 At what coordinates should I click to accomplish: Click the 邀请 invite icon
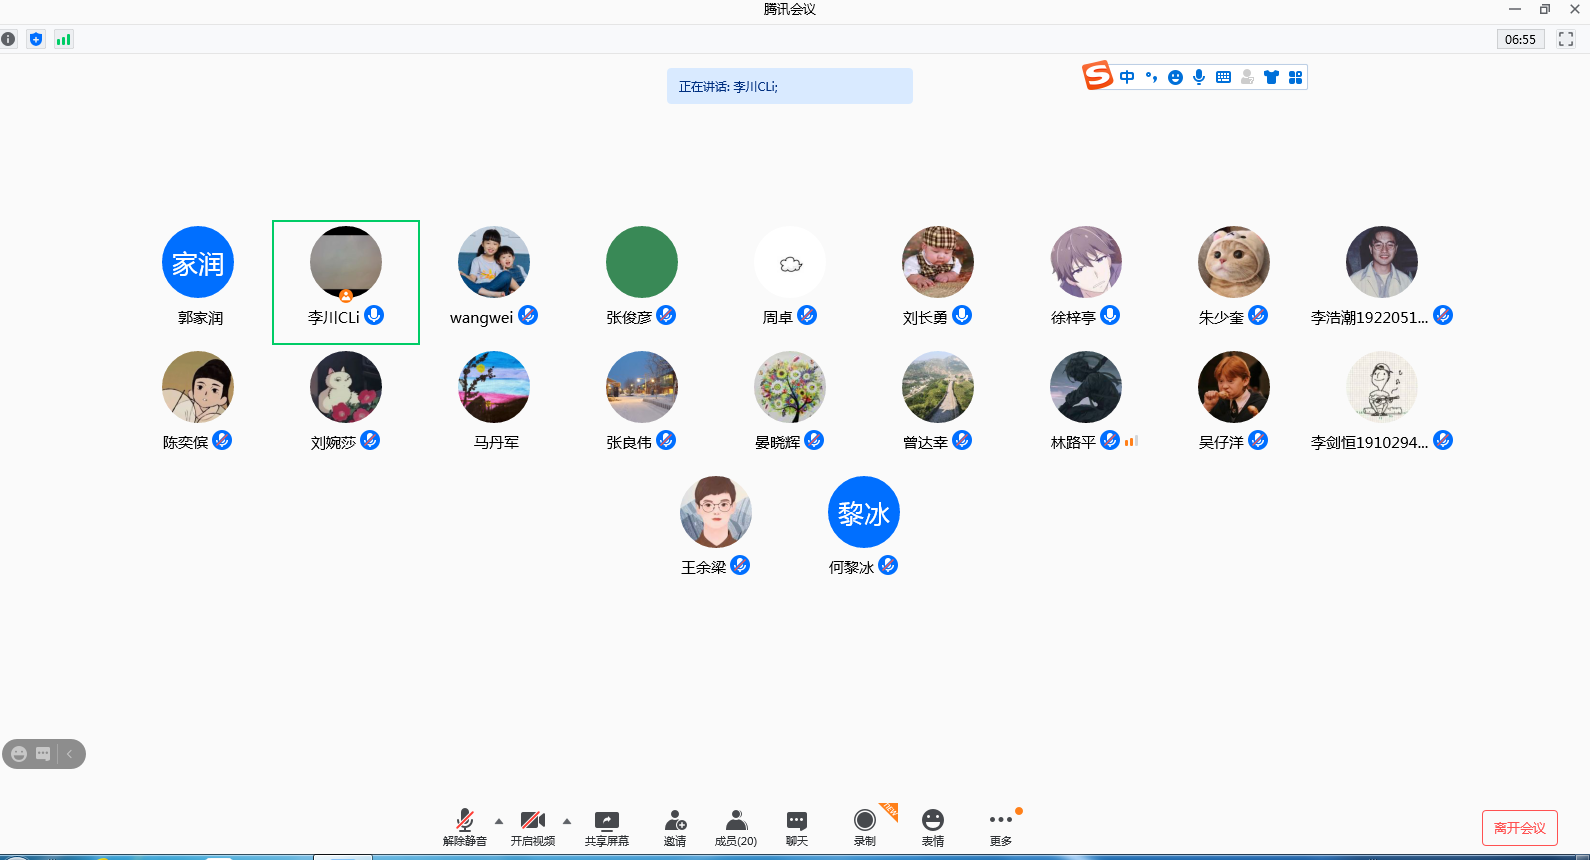click(x=675, y=827)
